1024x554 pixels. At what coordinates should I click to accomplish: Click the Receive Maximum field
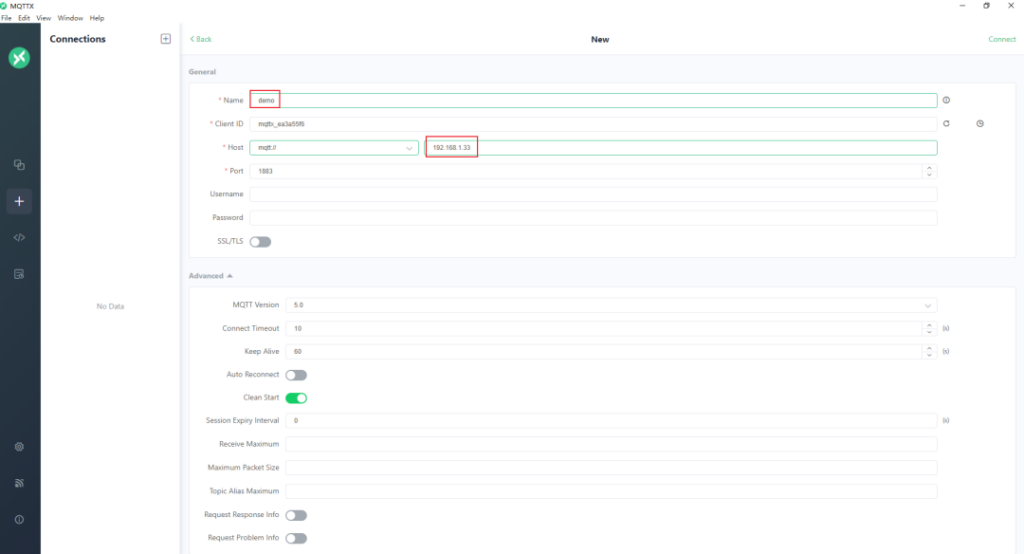click(x=611, y=444)
